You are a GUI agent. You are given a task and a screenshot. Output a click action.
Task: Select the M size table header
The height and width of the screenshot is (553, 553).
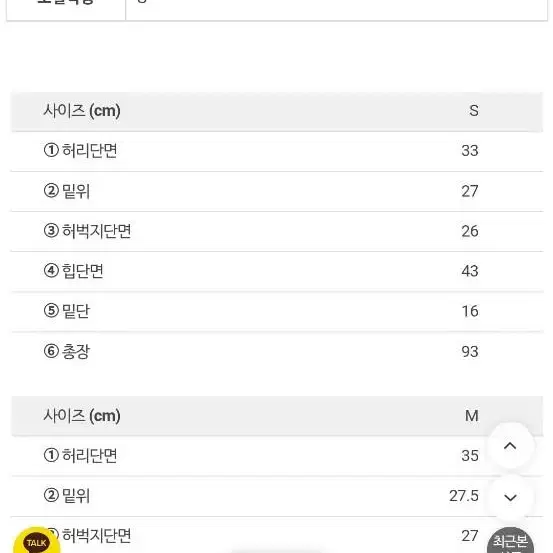click(277, 416)
